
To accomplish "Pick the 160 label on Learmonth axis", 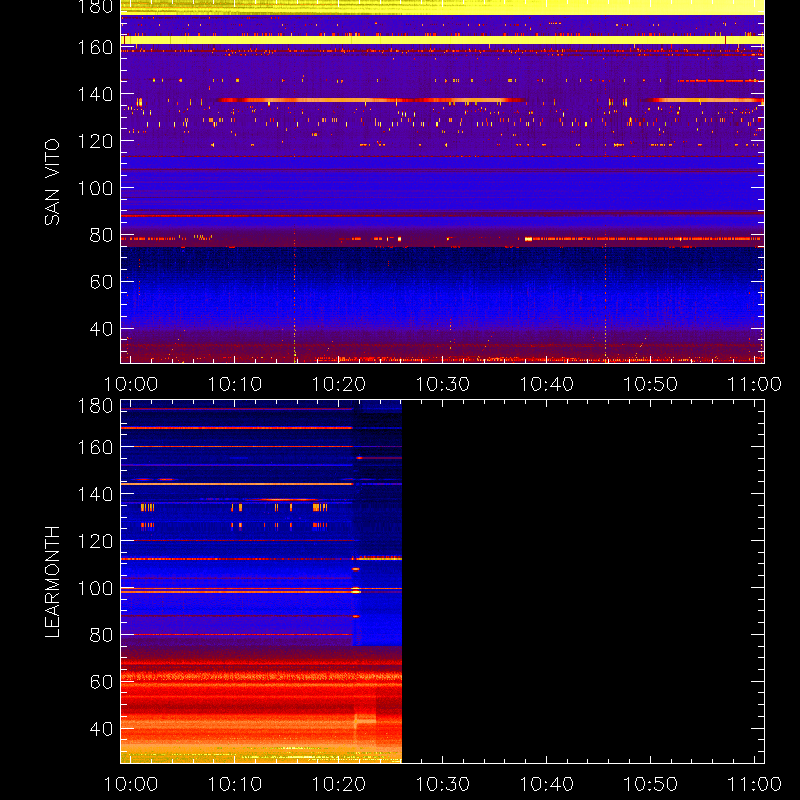I will 95,447.
